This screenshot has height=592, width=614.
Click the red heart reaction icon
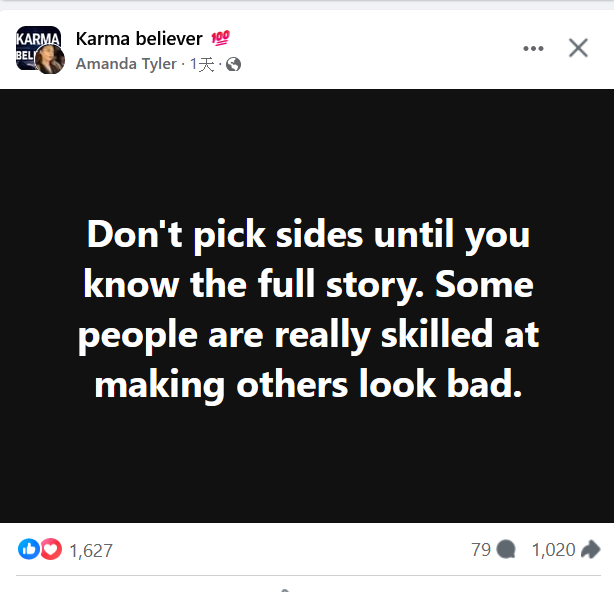(x=51, y=549)
